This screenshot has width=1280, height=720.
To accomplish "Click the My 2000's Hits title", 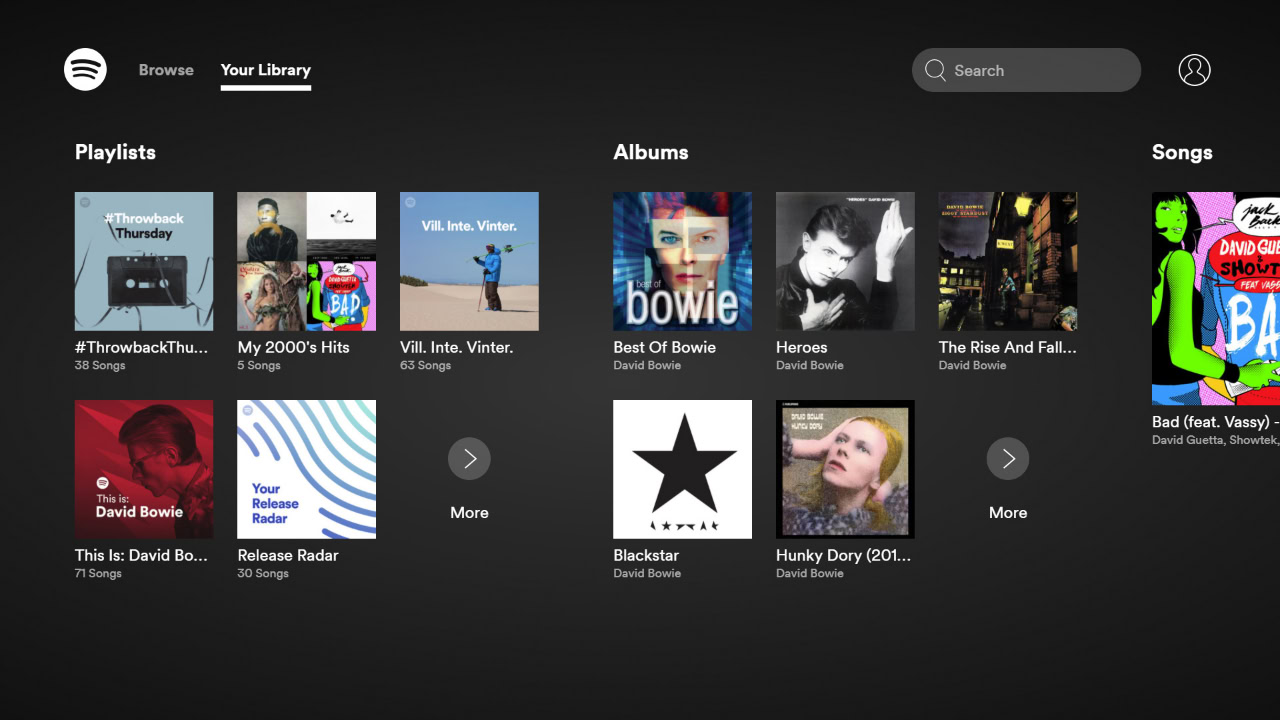I will coord(294,348).
